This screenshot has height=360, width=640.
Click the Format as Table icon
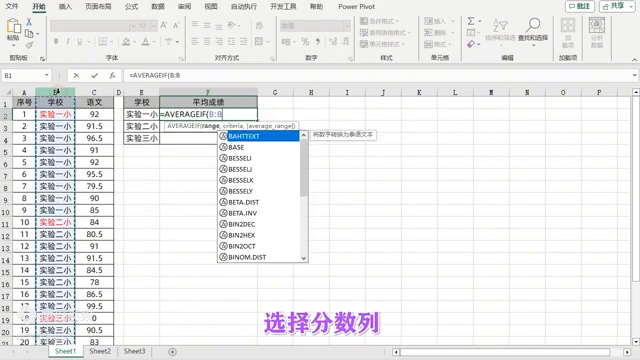click(364, 33)
